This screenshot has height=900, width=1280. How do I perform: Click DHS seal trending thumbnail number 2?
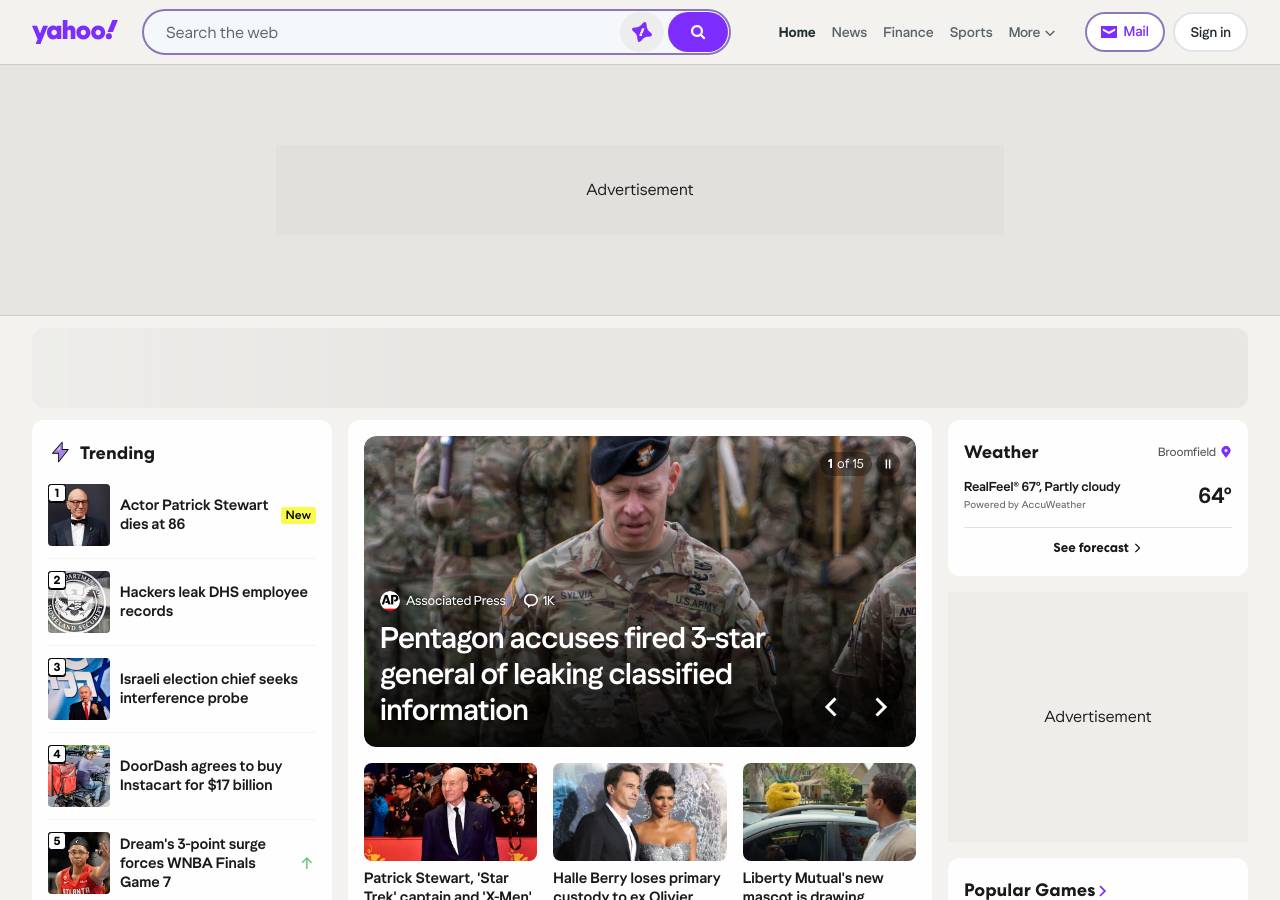pos(79,602)
